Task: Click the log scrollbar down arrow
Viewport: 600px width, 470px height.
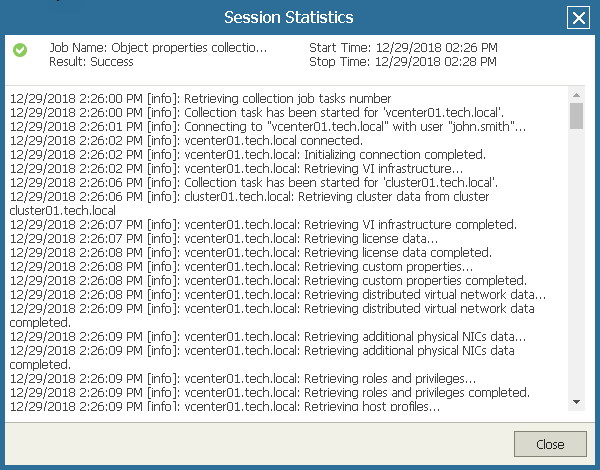Action: [x=576, y=401]
